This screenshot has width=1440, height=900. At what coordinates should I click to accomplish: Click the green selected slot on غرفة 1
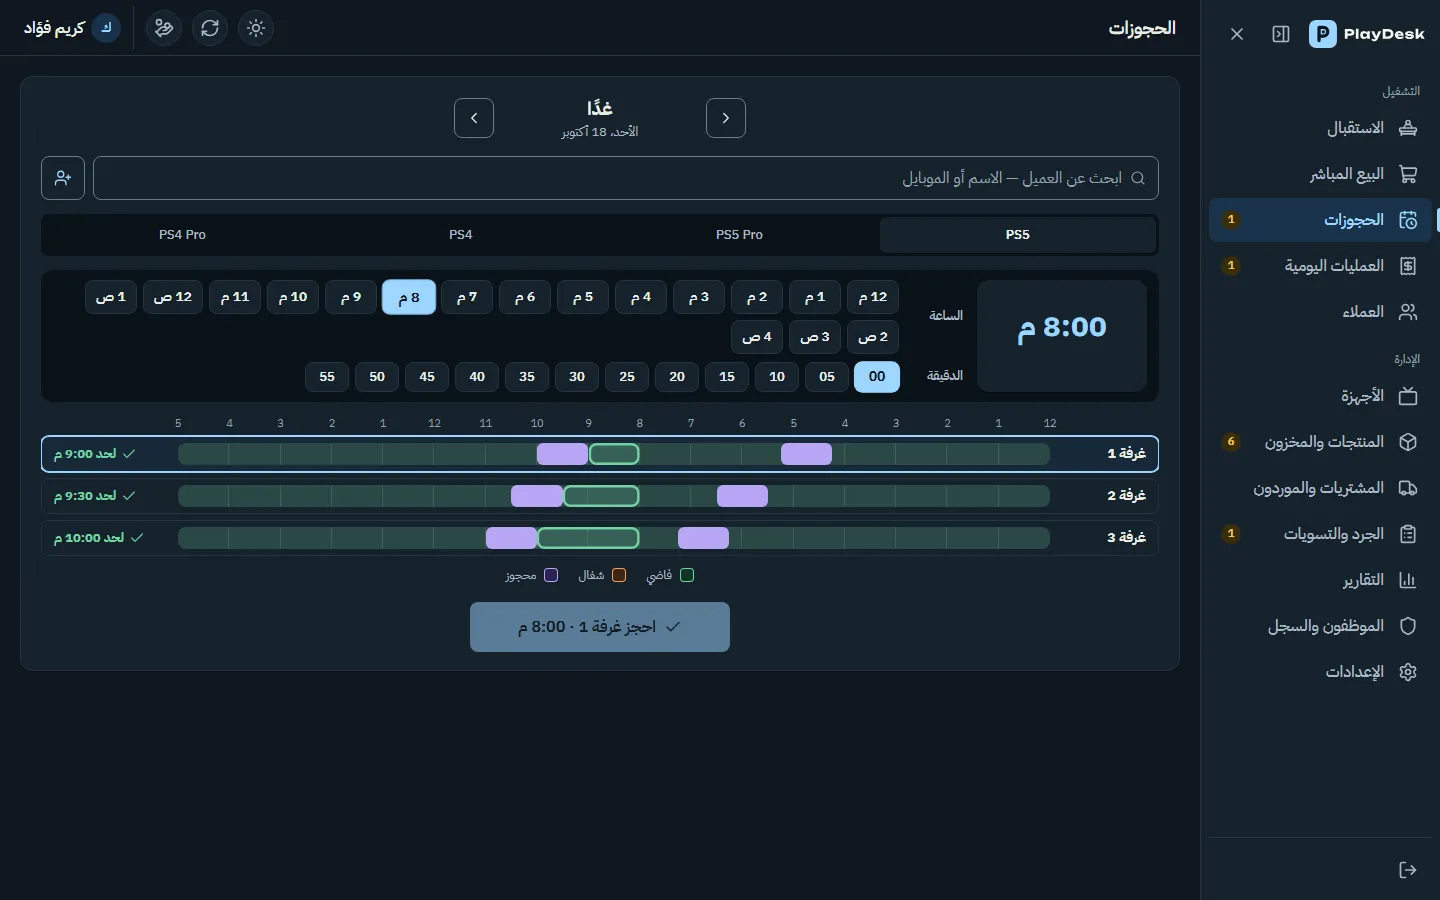click(614, 454)
